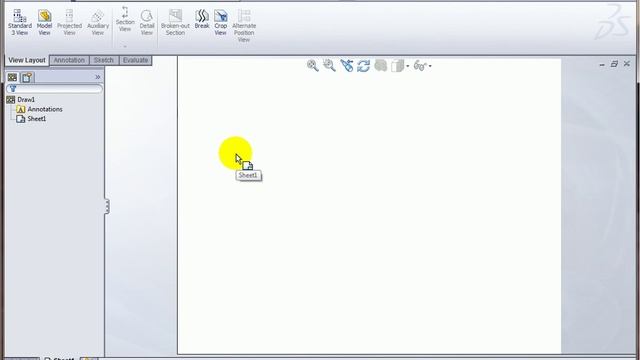Click the greyed 3D drawing view icon
640x360 pixels.
[x=380, y=66]
